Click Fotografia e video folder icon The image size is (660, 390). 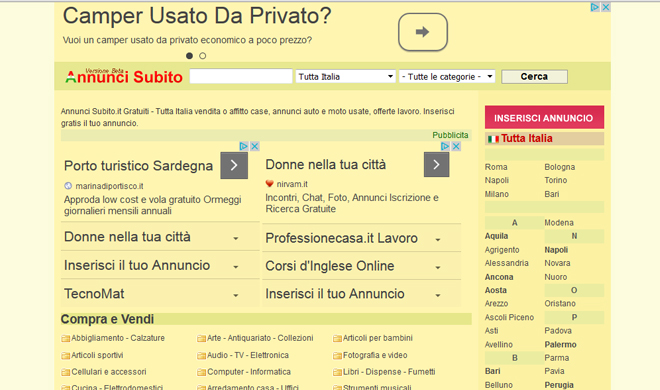tap(337, 356)
